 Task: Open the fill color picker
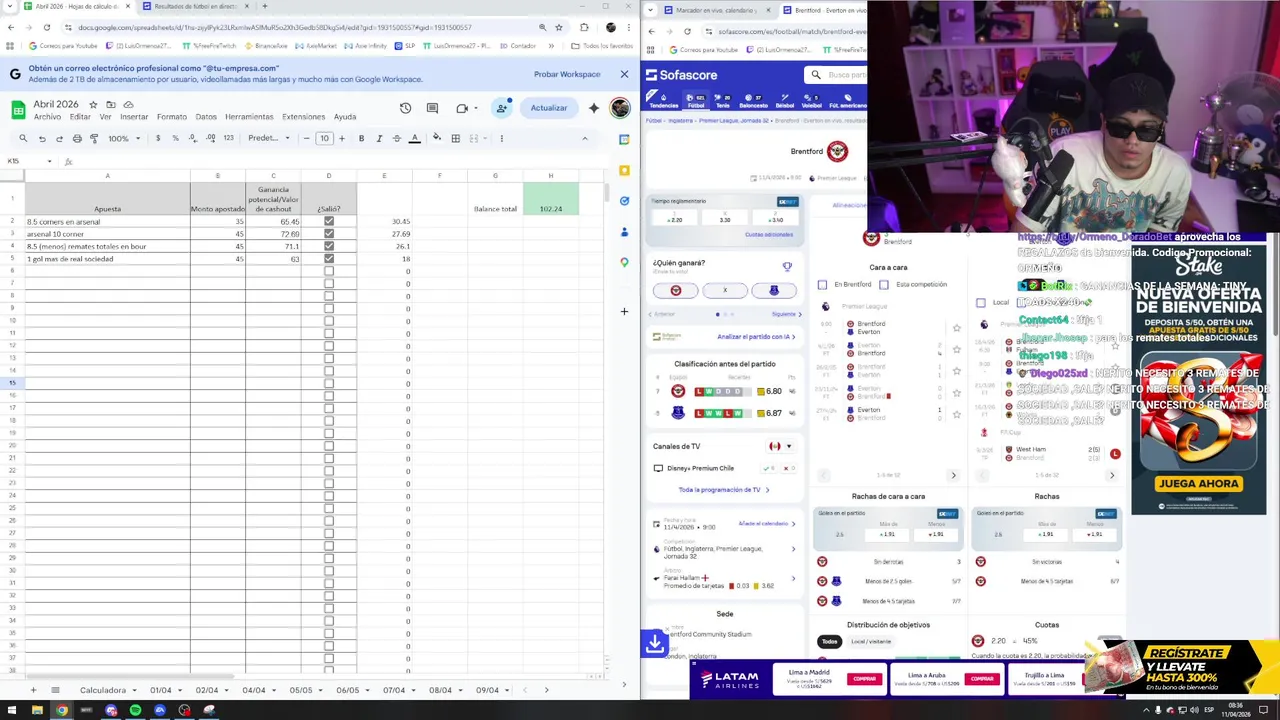[437, 138]
